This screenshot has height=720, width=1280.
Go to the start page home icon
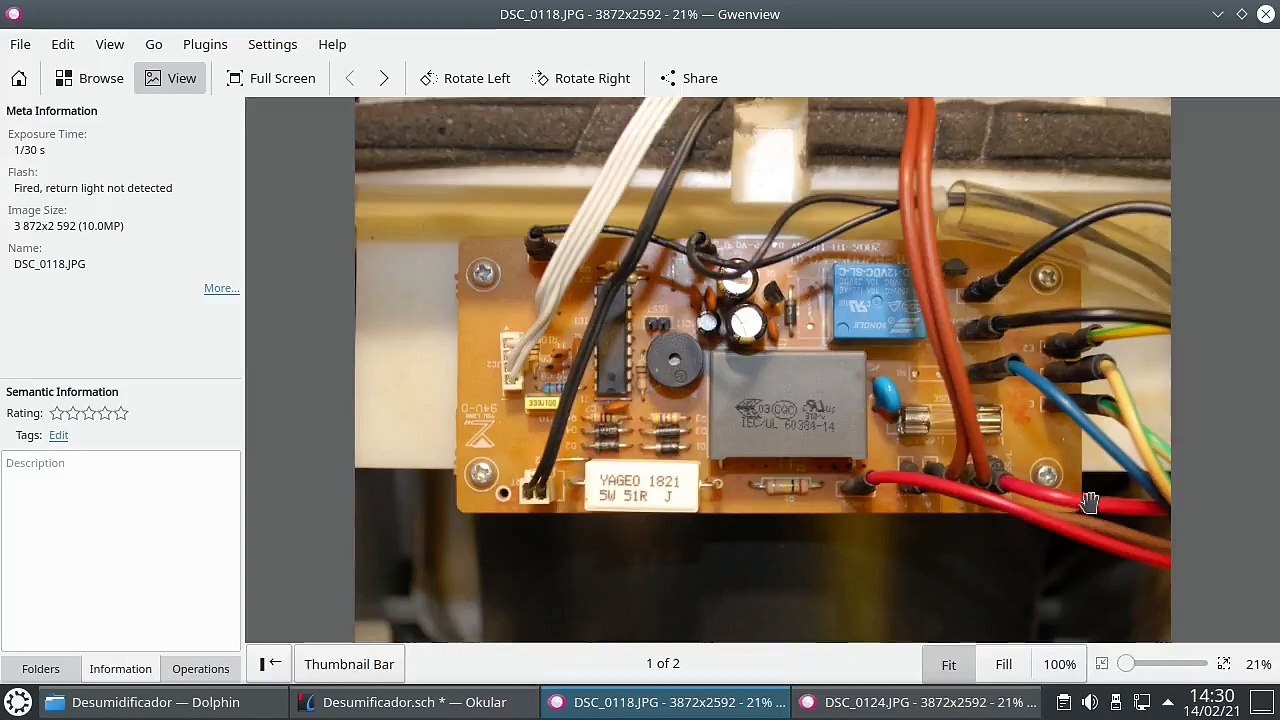click(19, 78)
